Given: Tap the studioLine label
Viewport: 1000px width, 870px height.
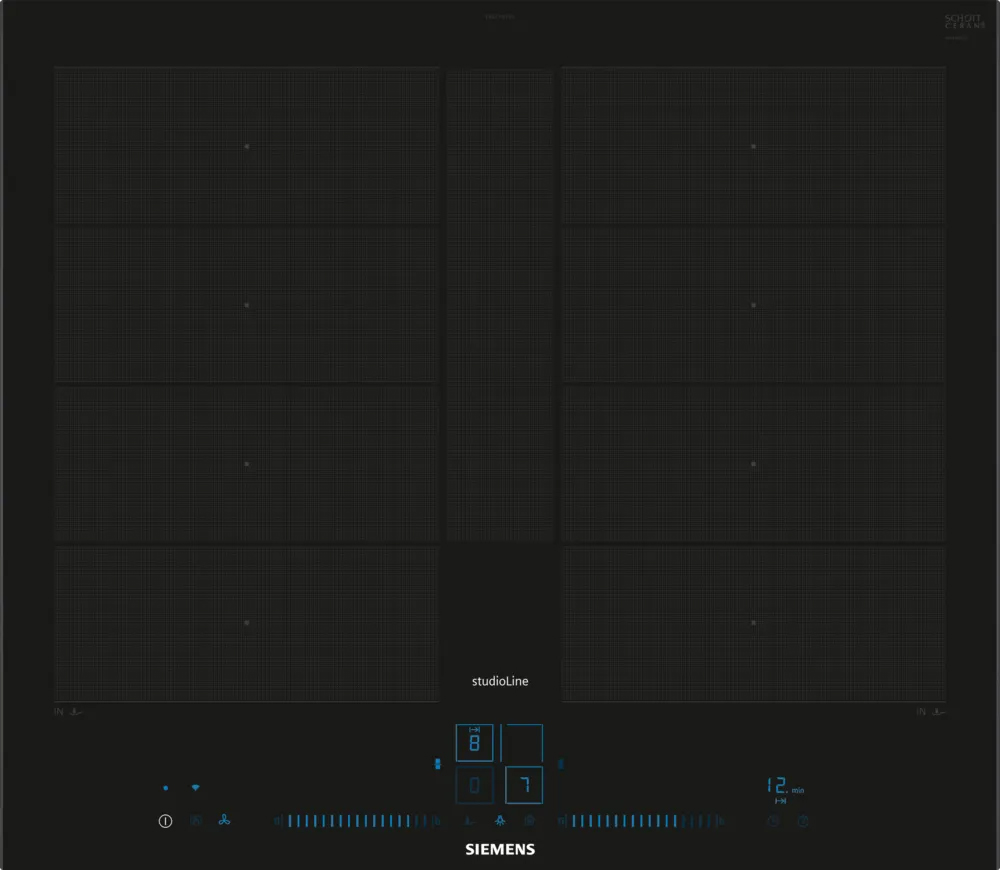Looking at the screenshot, I should point(500,681).
